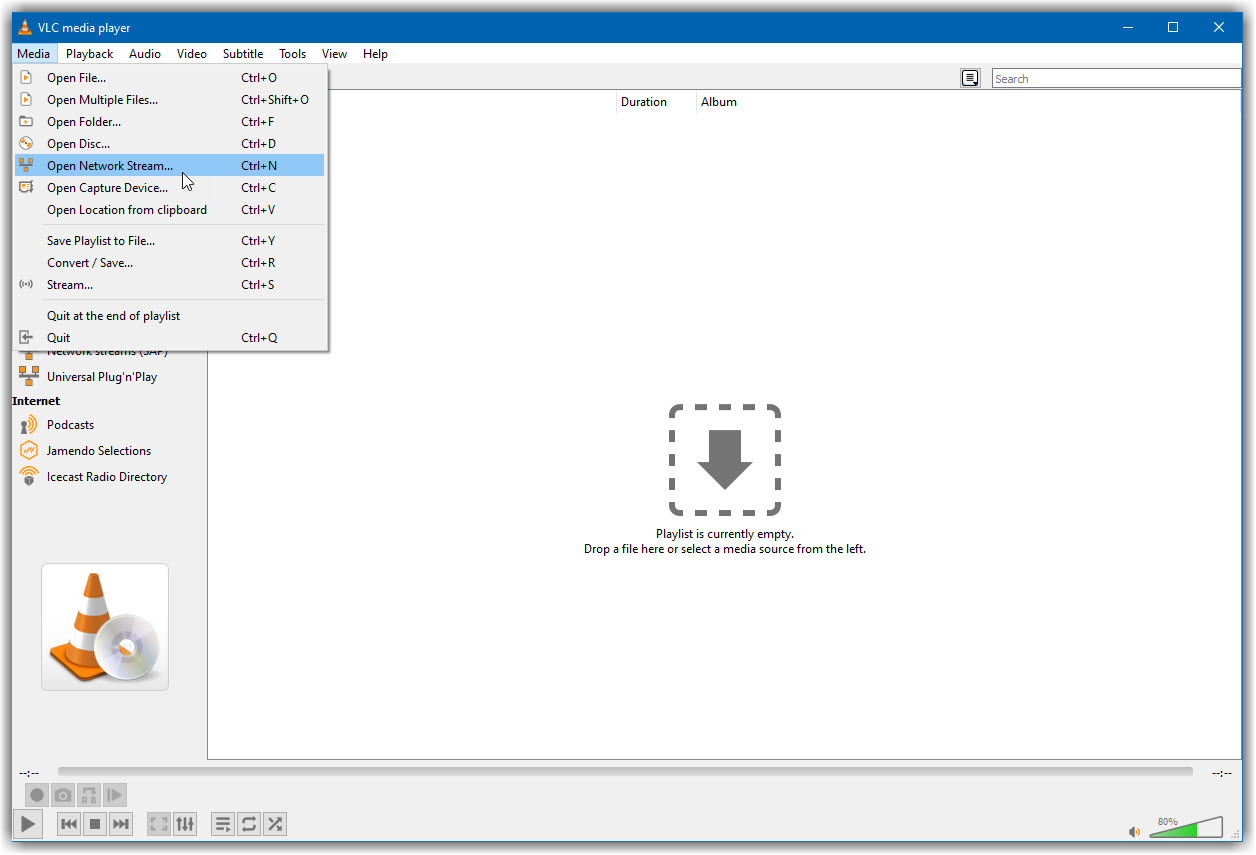The width and height of the screenshot is (1256, 855).
Task: Open the Help menu
Action: point(376,54)
